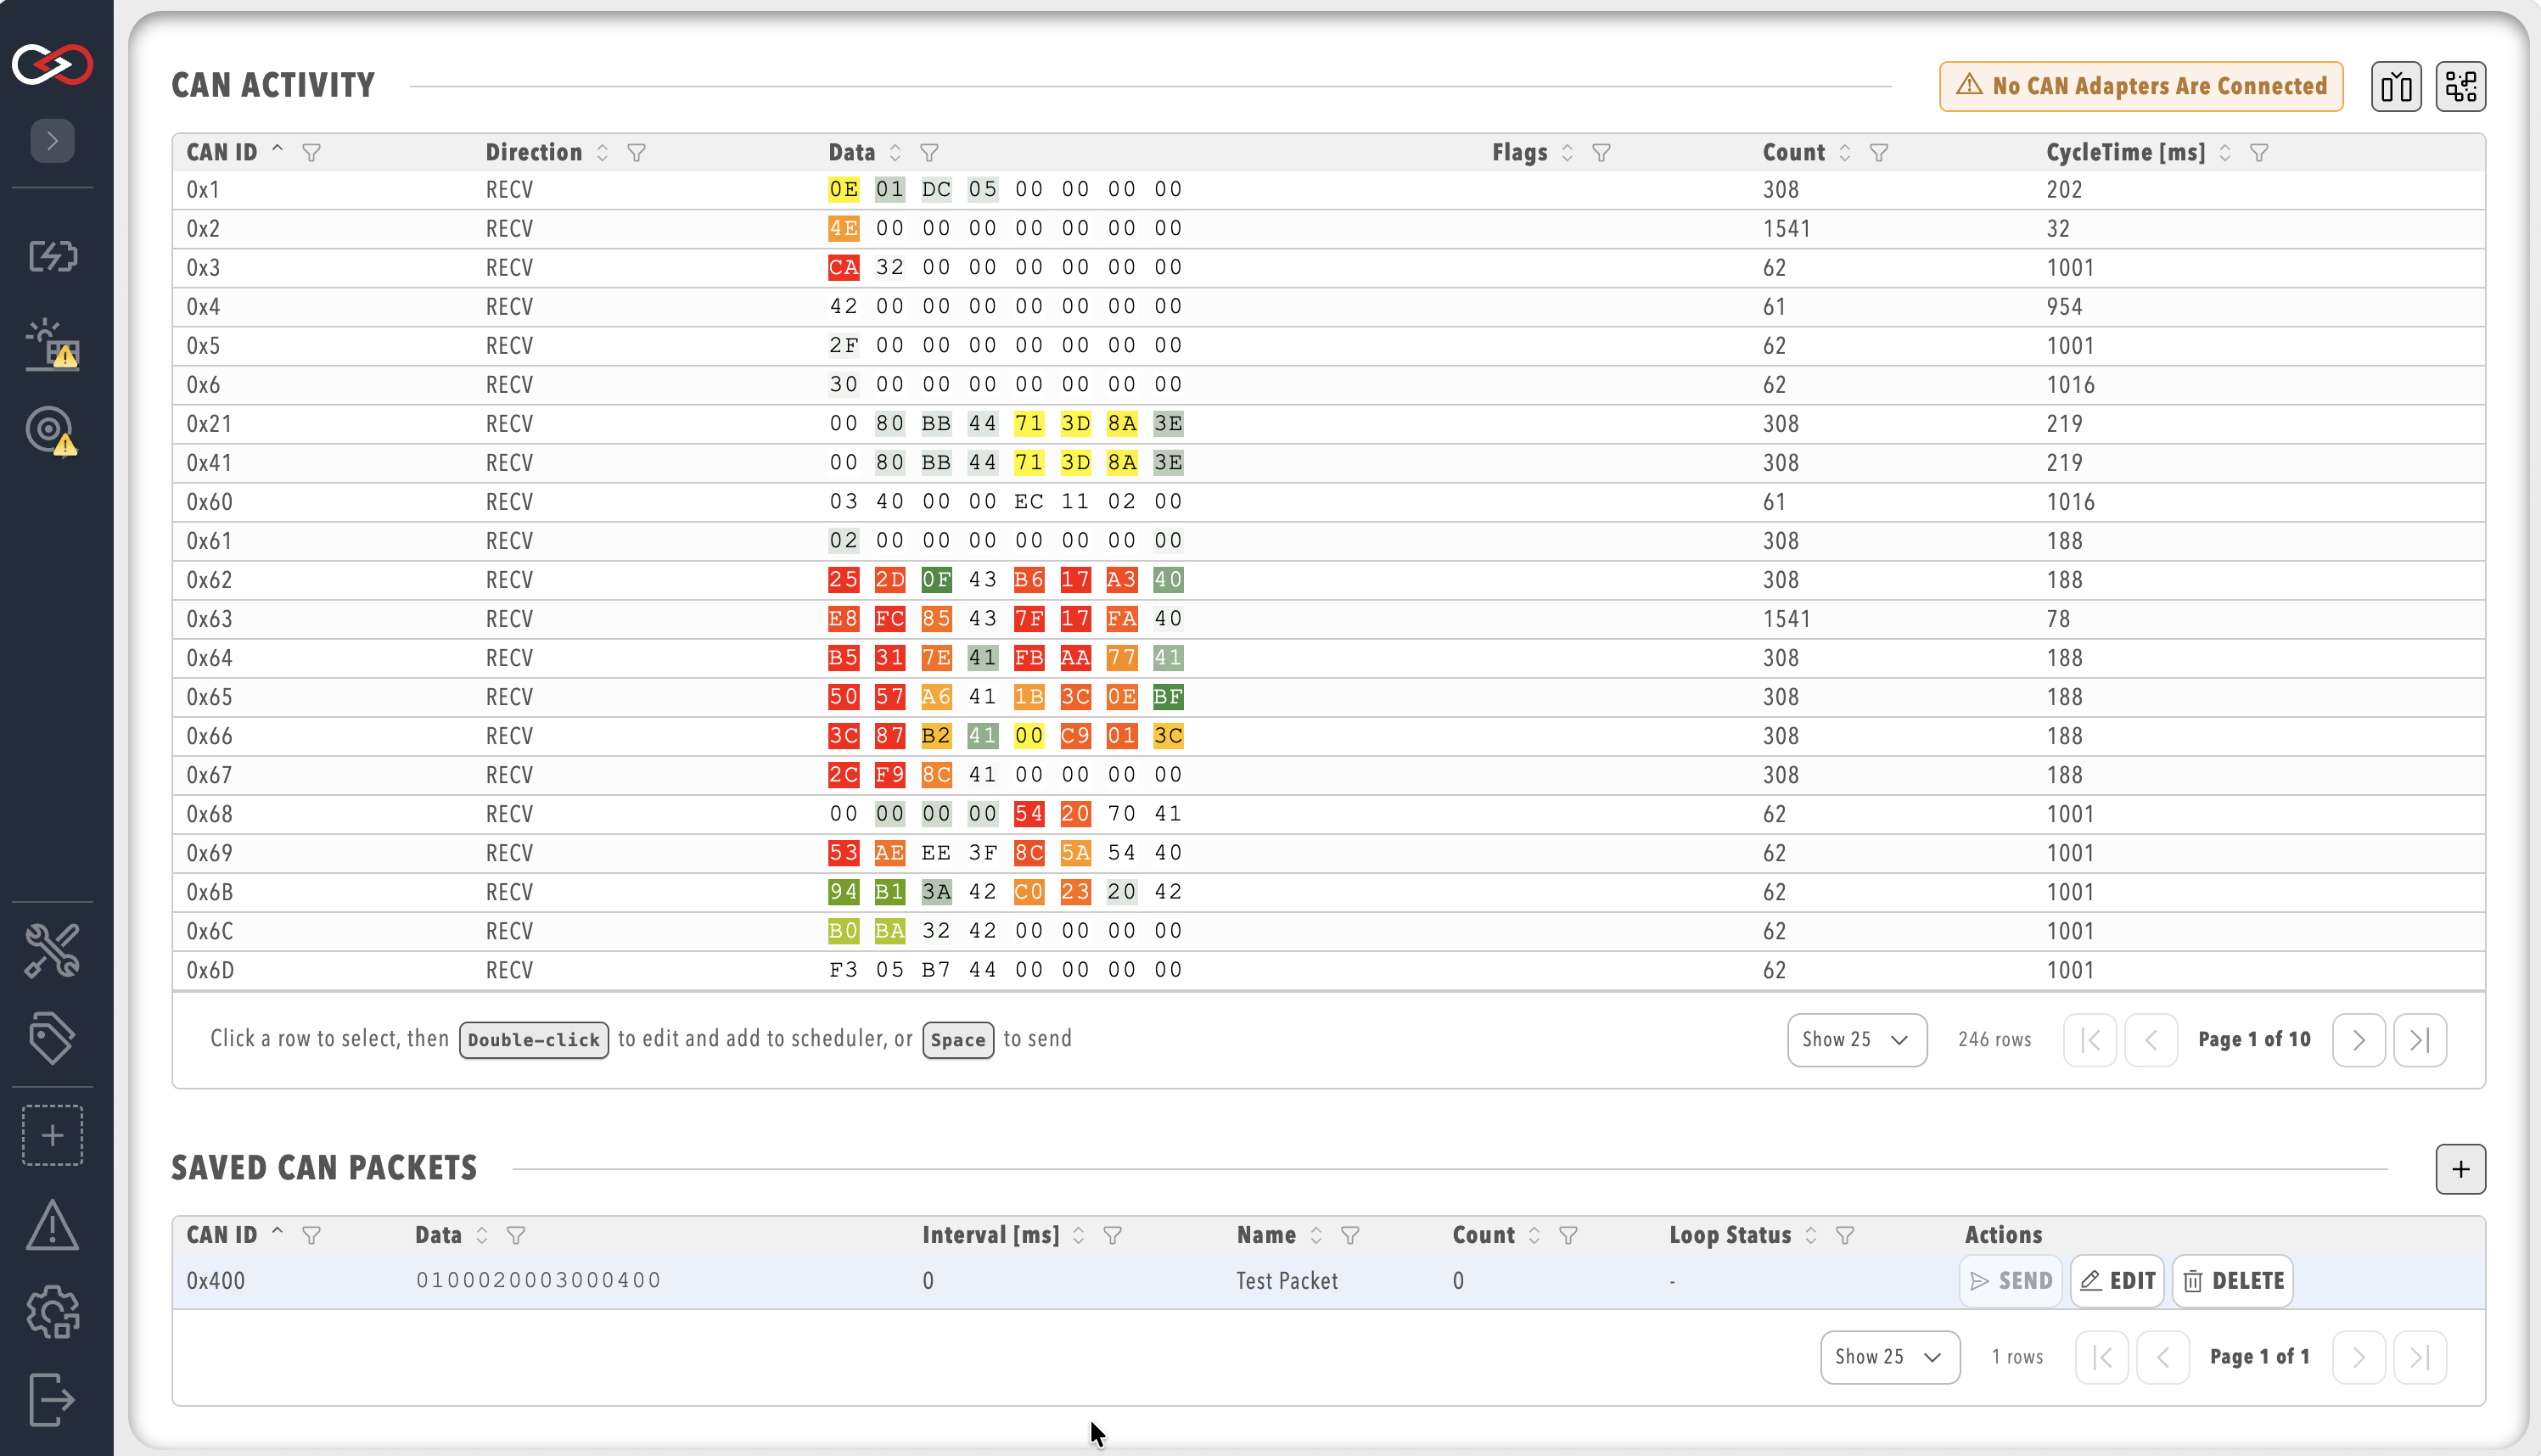
Task: Jump to last page of CAN Activity
Action: coord(2420,1040)
